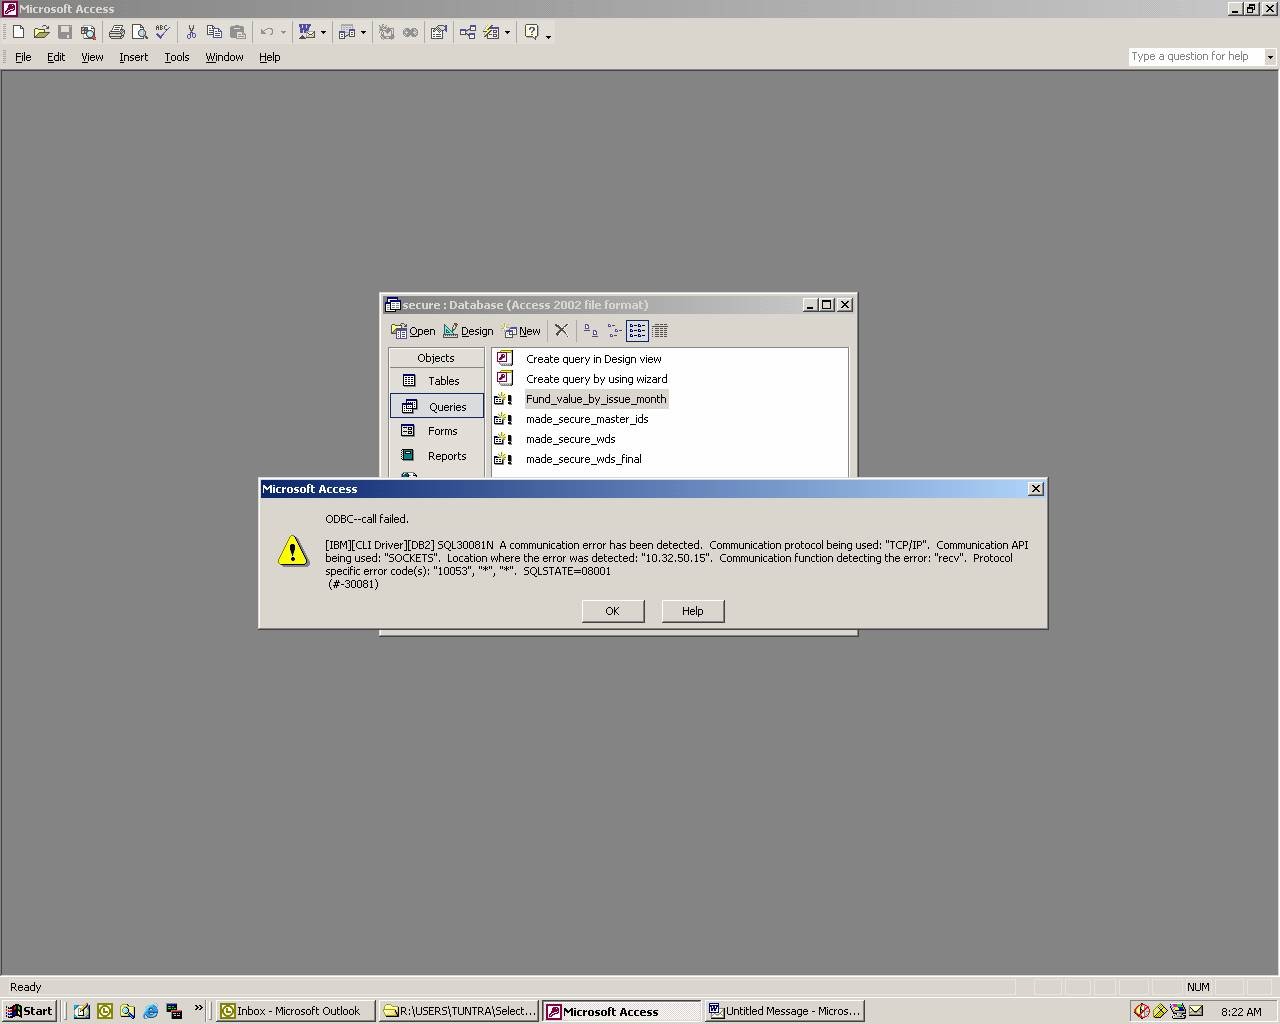Viewport: 1280px width, 1024px height.
Task: Click Help in the ODBC error dialog
Action: tap(693, 611)
